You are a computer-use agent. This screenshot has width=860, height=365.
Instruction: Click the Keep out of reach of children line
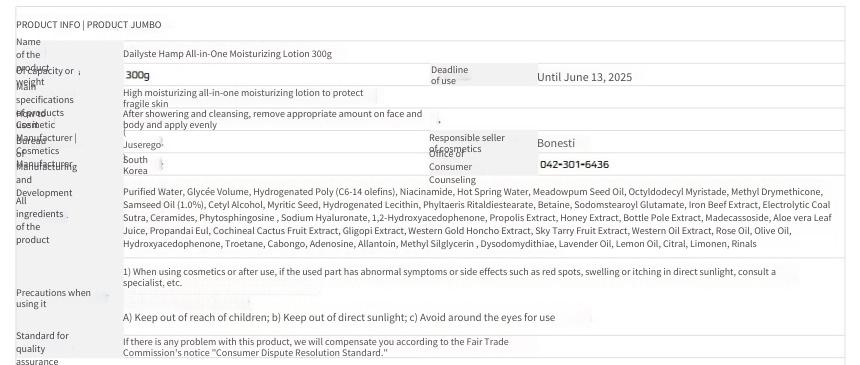coord(339,317)
